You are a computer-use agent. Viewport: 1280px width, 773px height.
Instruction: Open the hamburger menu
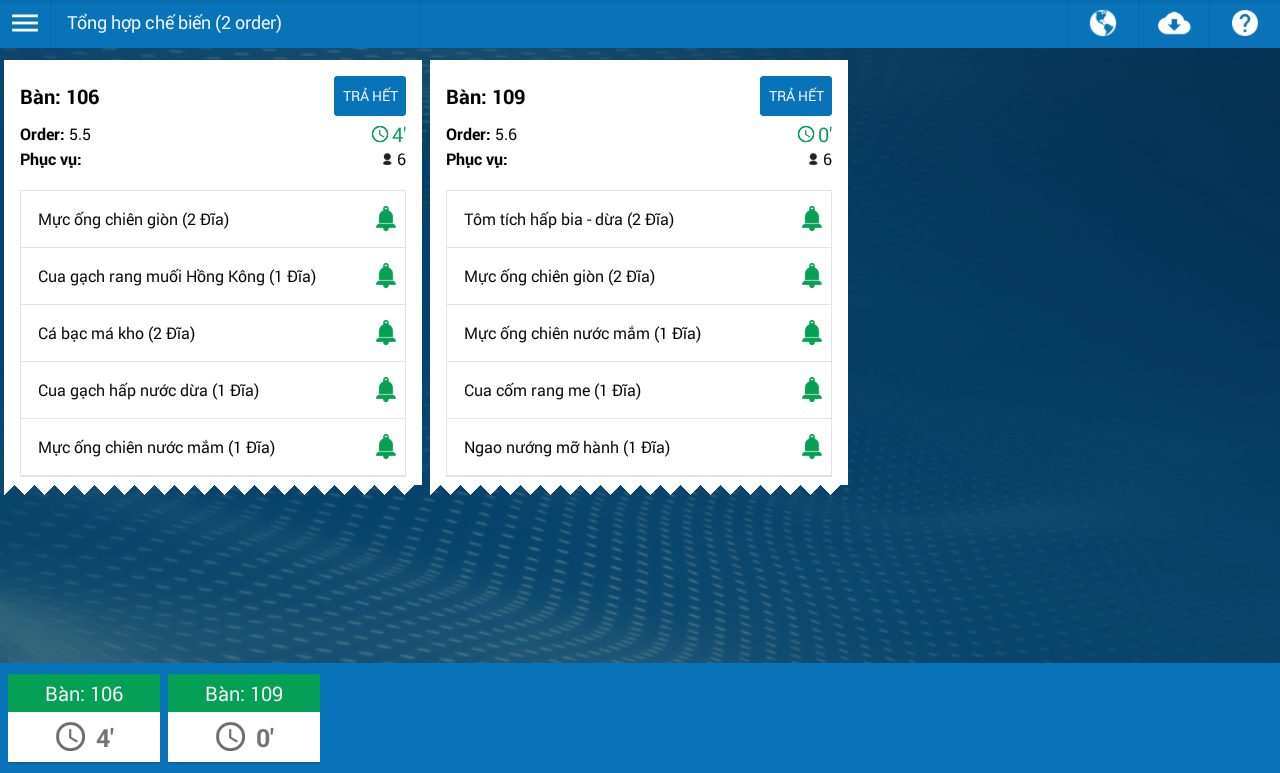click(x=25, y=23)
